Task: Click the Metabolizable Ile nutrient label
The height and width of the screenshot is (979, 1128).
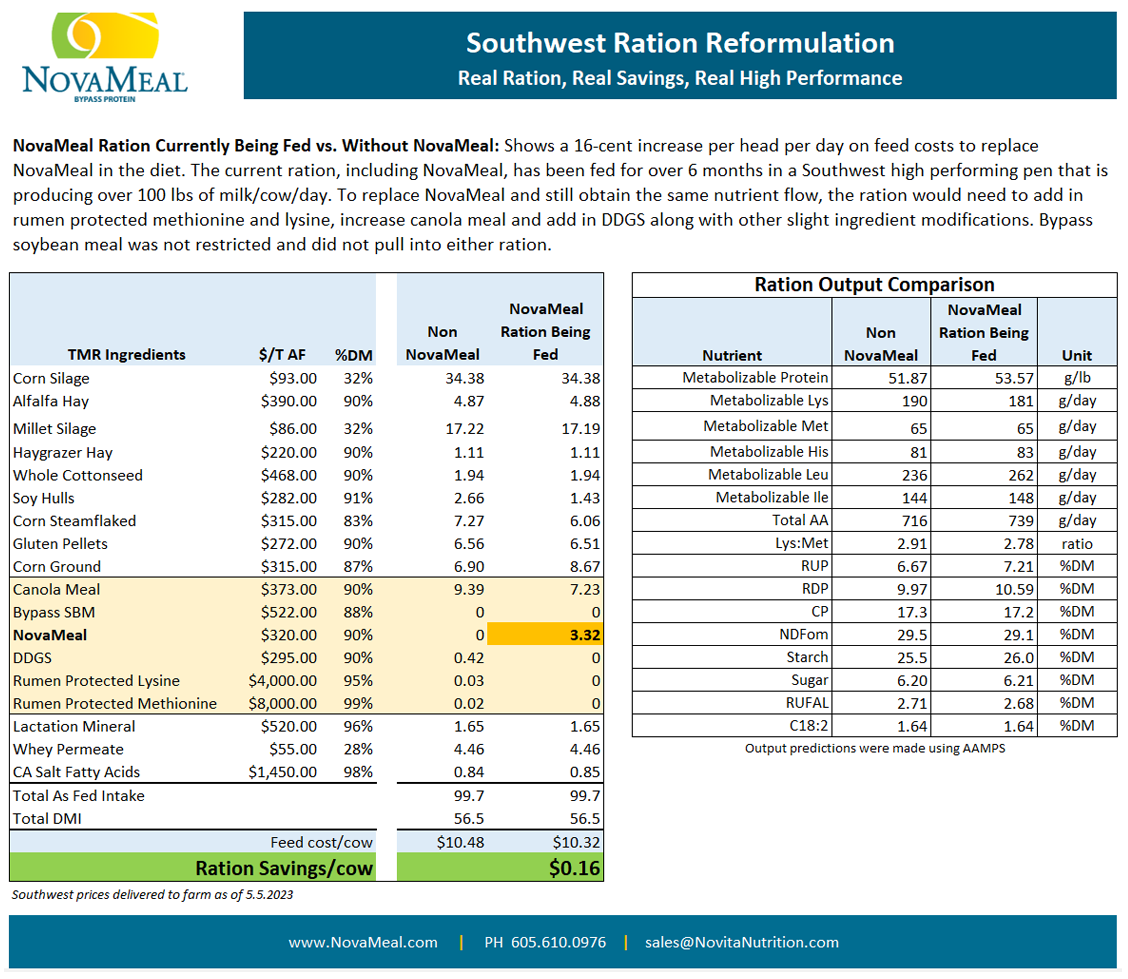Action: [x=772, y=497]
